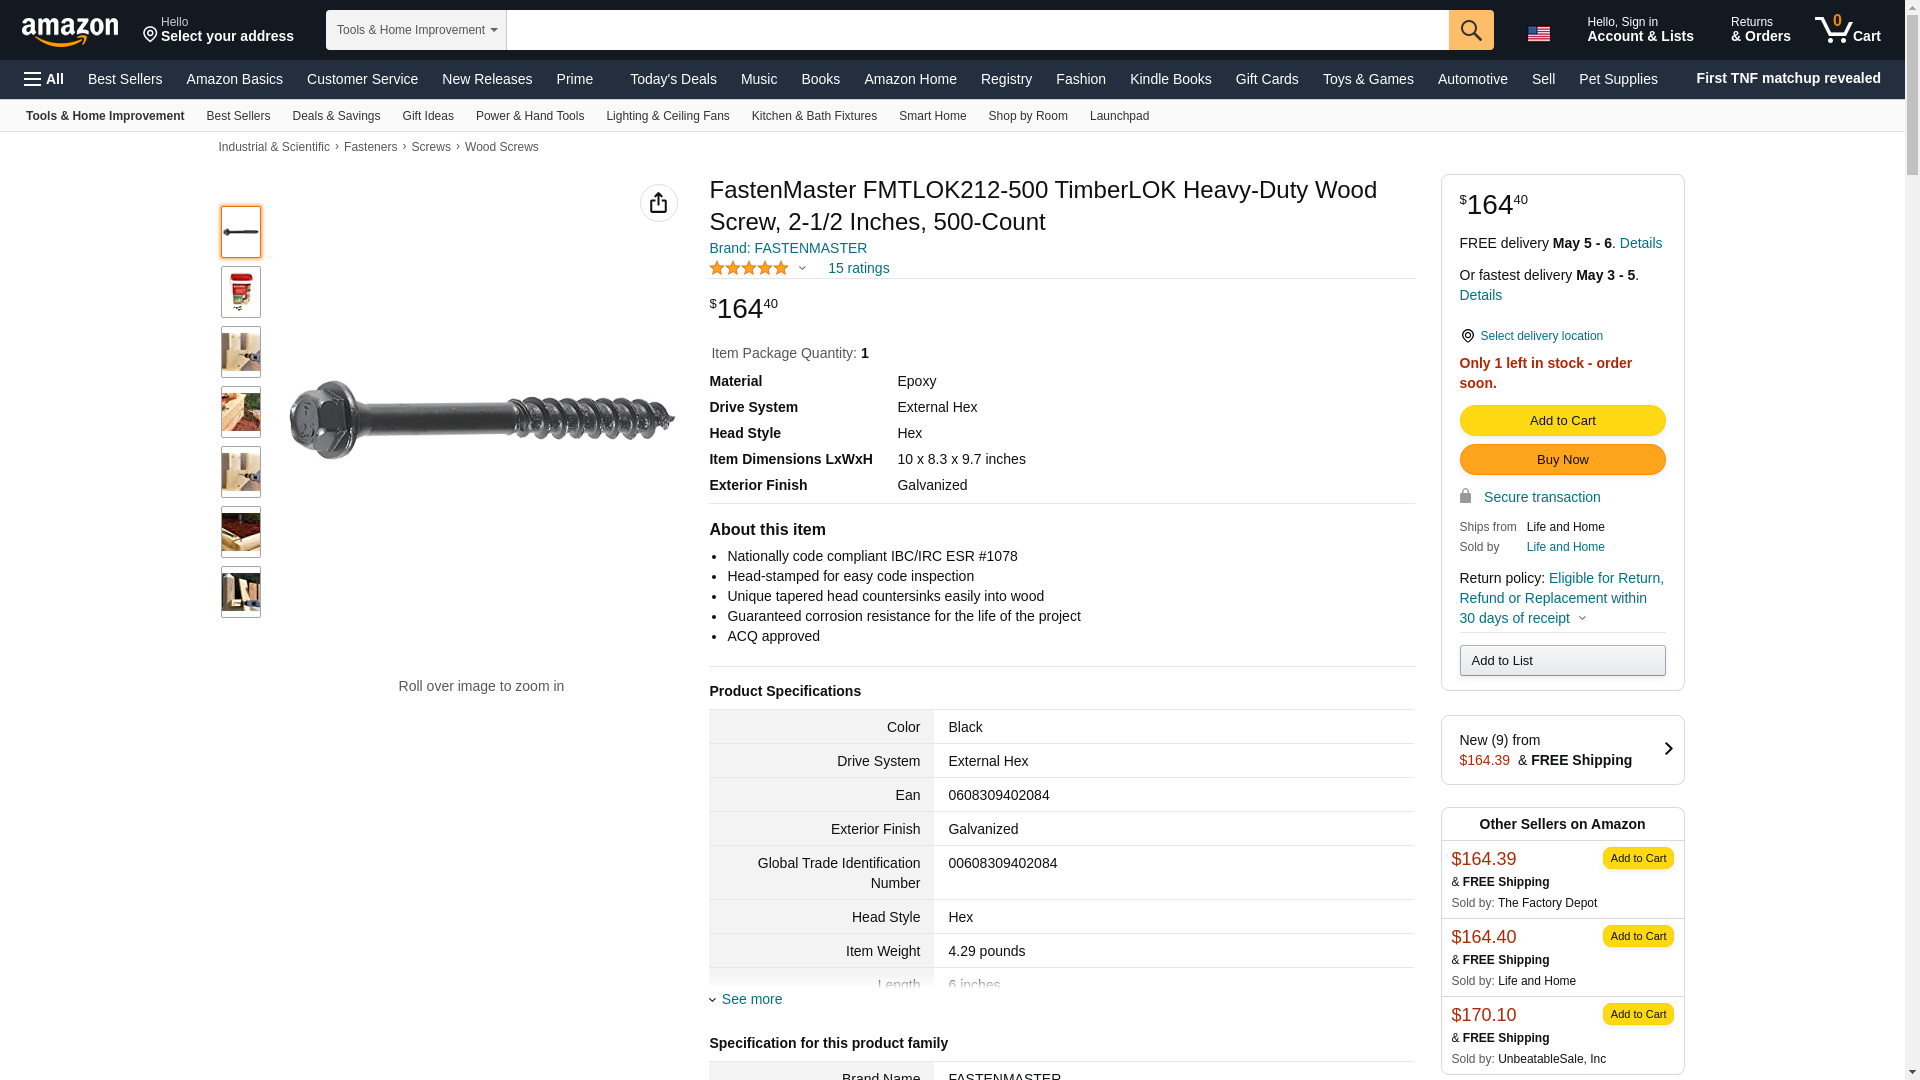Click inside the search text field
The image size is (1920, 1080).
point(977,30)
